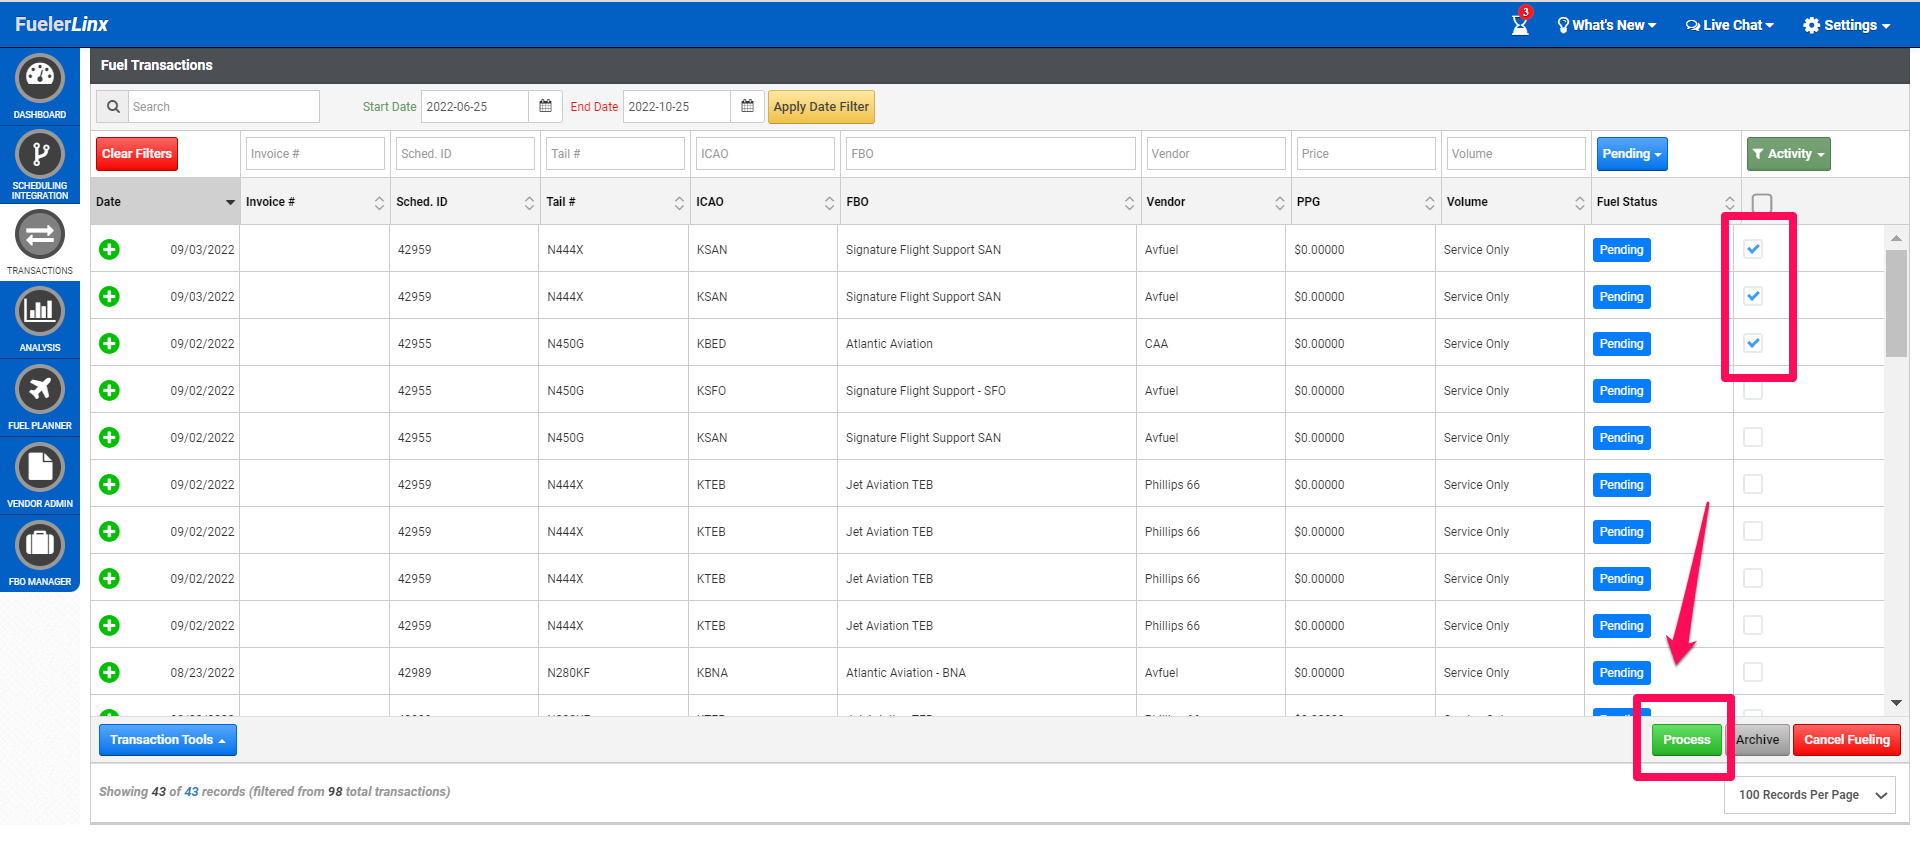Sort by the Date column dropdown arrow
1920x847 pixels.
pos(230,202)
